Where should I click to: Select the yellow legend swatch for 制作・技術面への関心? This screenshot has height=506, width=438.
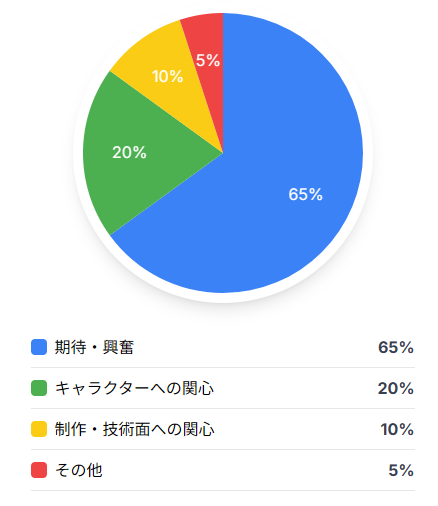(x=39, y=429)
